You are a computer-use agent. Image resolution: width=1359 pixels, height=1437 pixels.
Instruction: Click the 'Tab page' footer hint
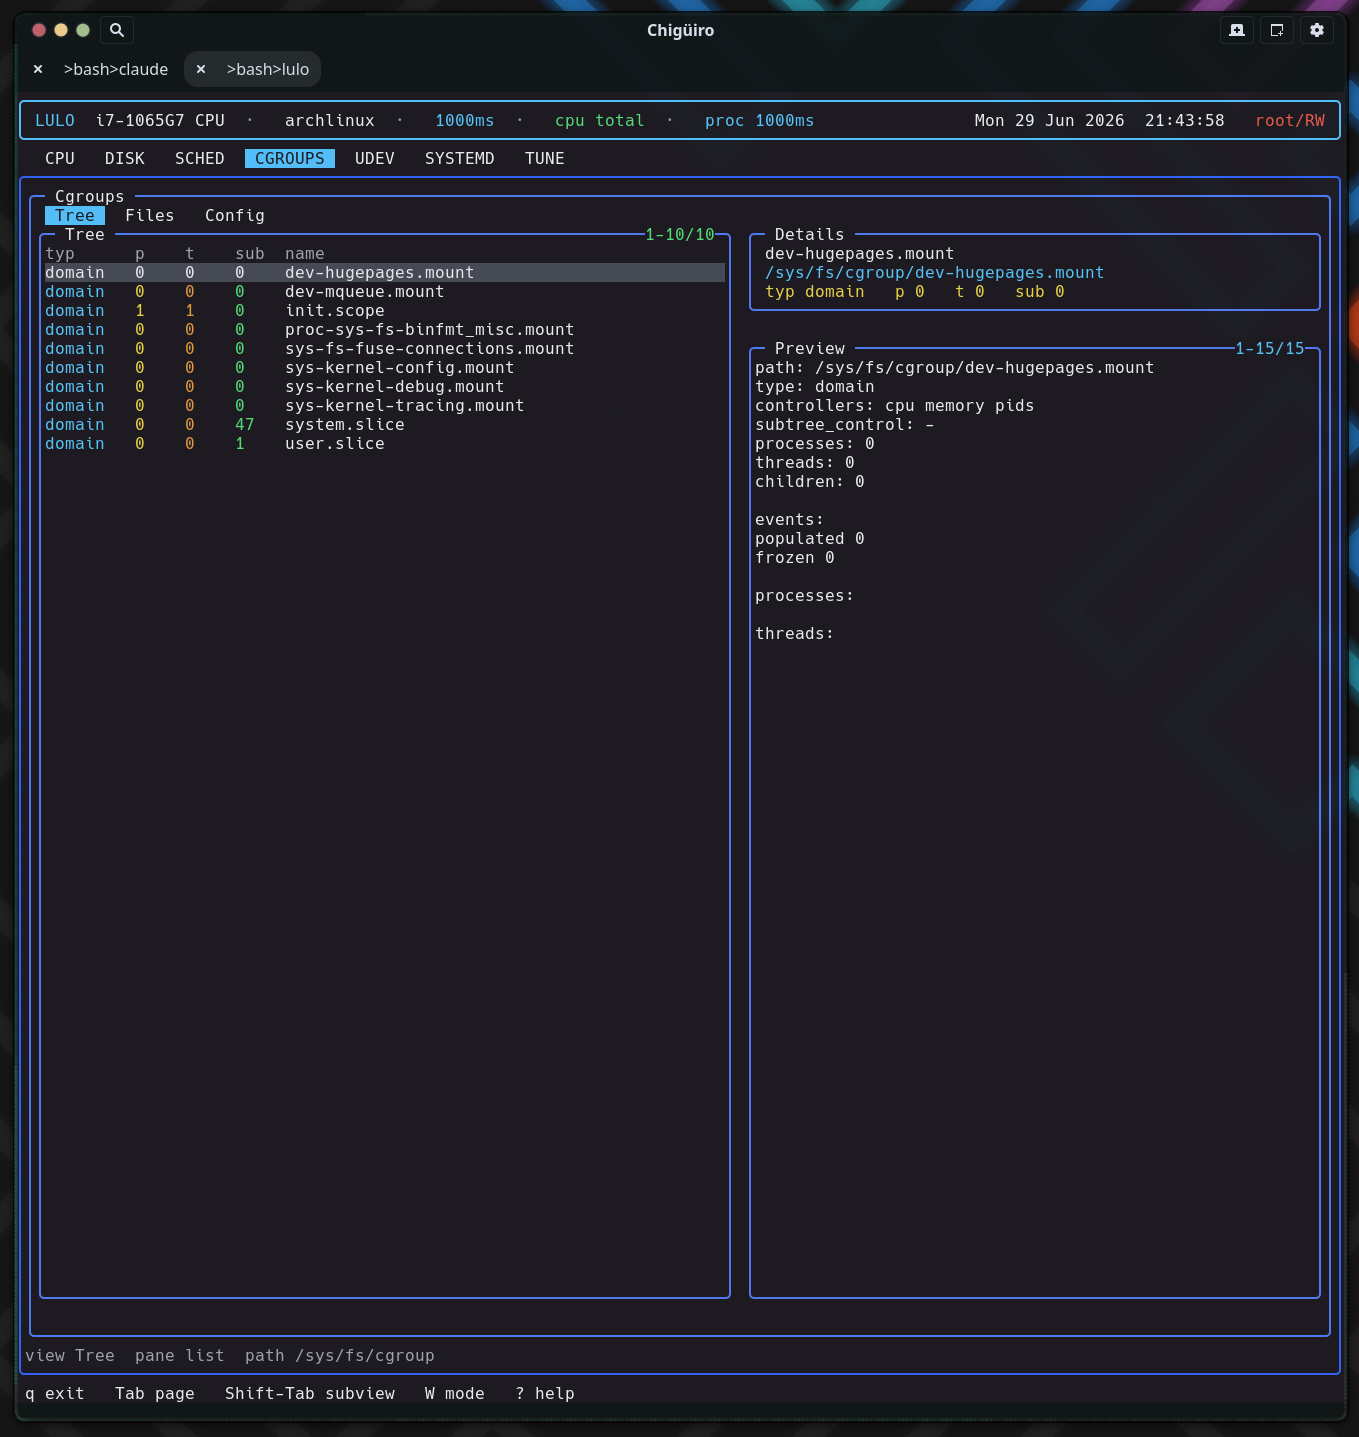(155, 1393)
